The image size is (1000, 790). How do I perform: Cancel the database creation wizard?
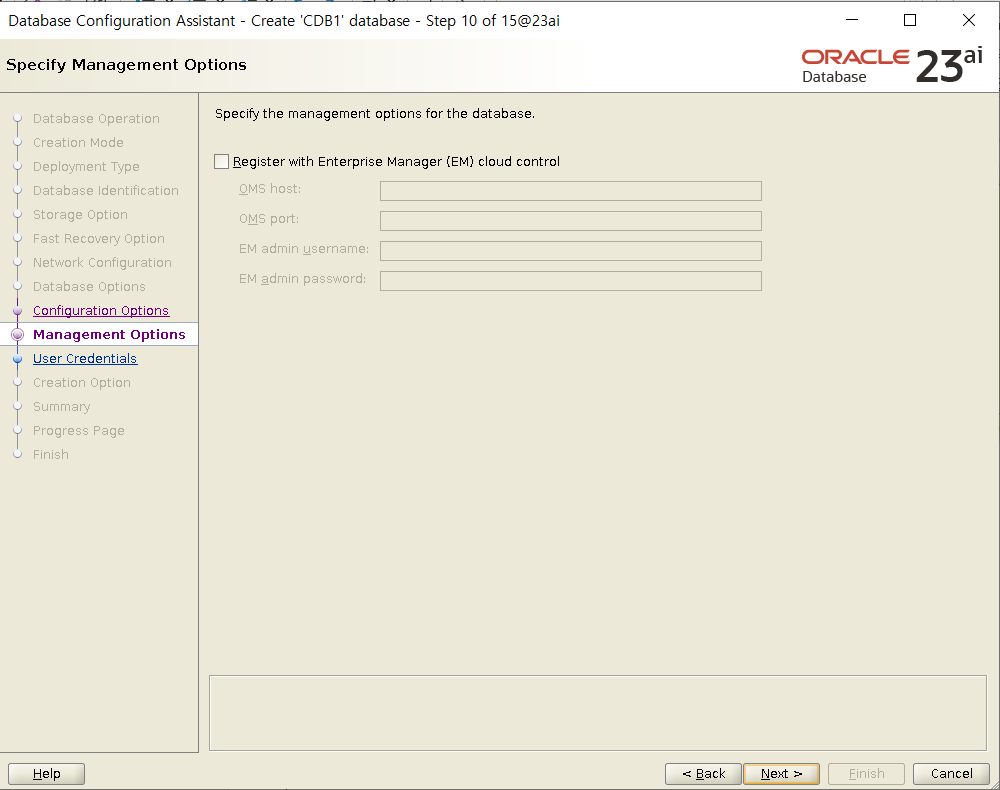[951, 773]
